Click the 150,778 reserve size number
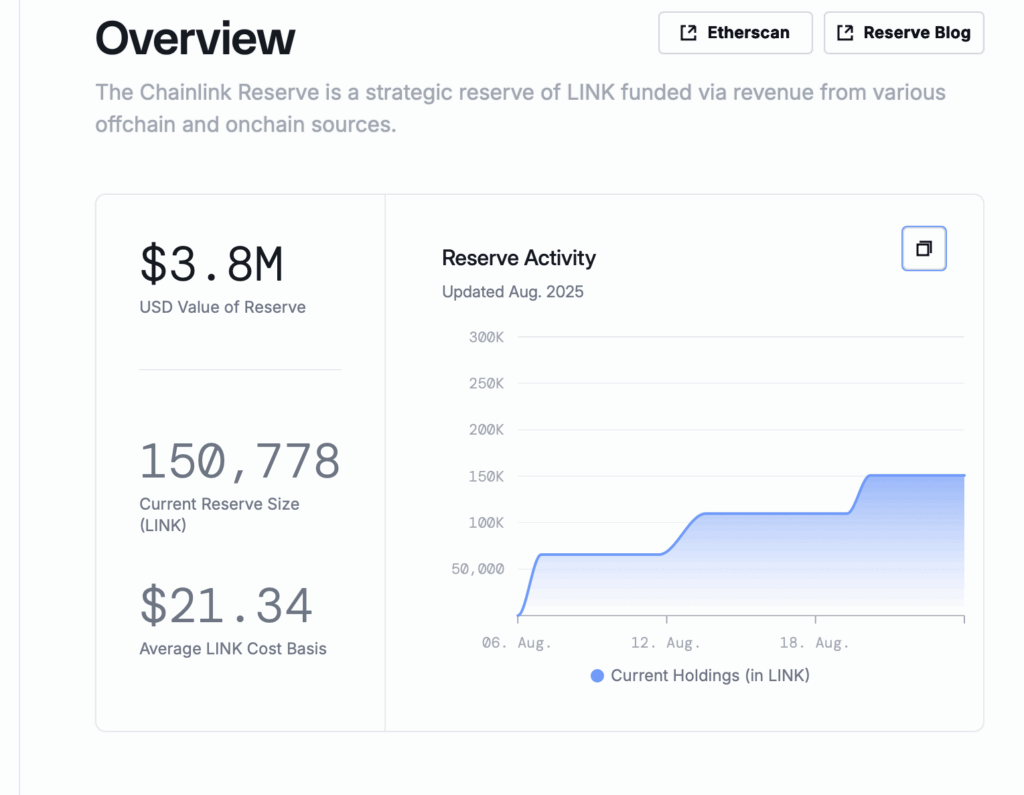Viewport: 1024px width, 795px height. (x=240, y=461)
